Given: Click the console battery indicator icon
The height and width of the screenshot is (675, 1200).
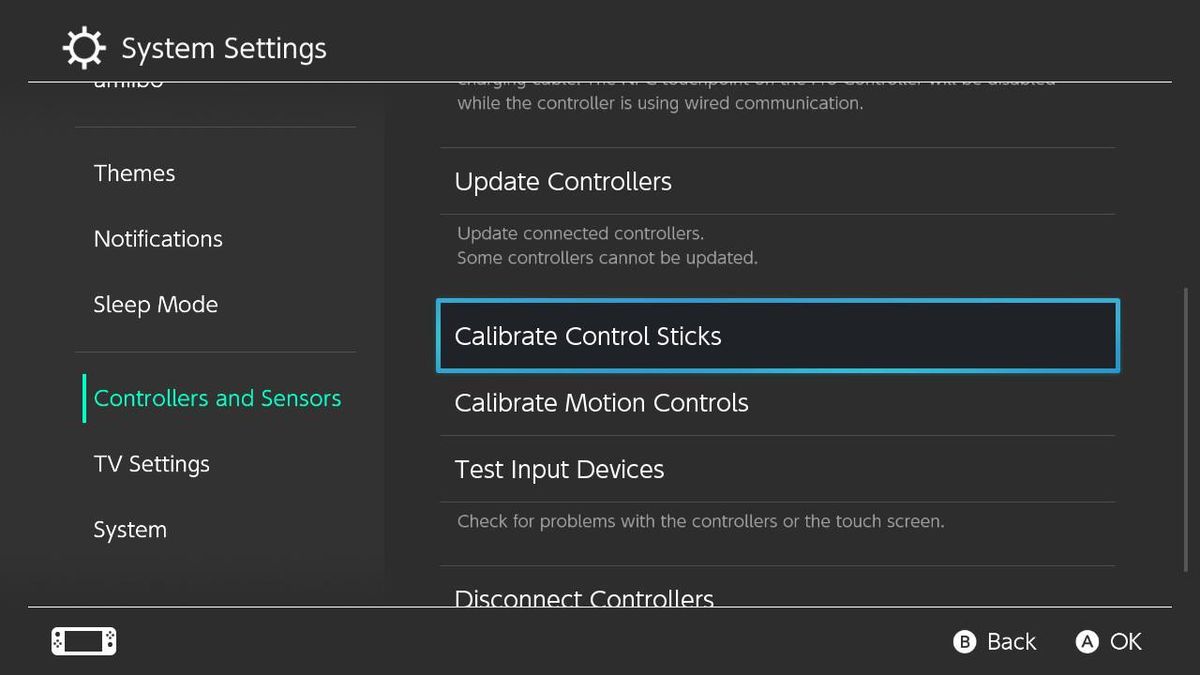Looking at the screenshot, I should tap(83, 641).
